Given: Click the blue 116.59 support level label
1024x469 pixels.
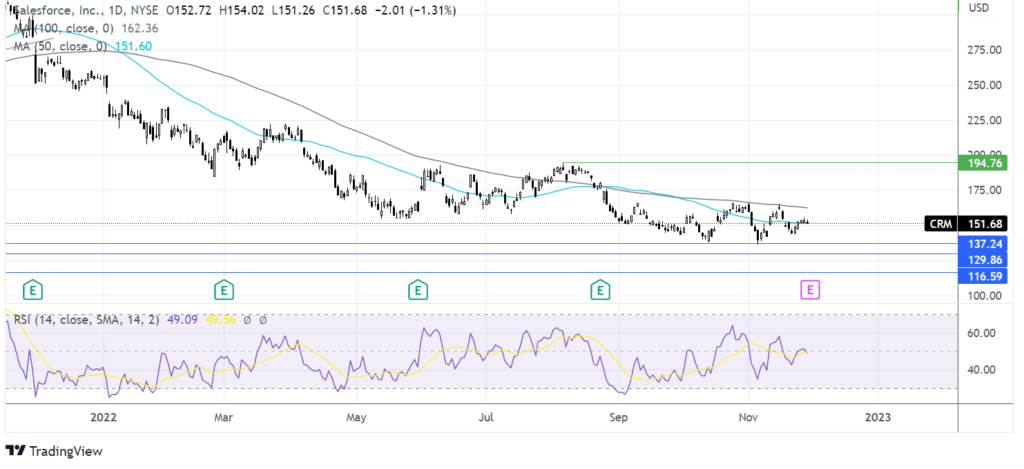Looking at the screenshot, I should coord(982,277).
